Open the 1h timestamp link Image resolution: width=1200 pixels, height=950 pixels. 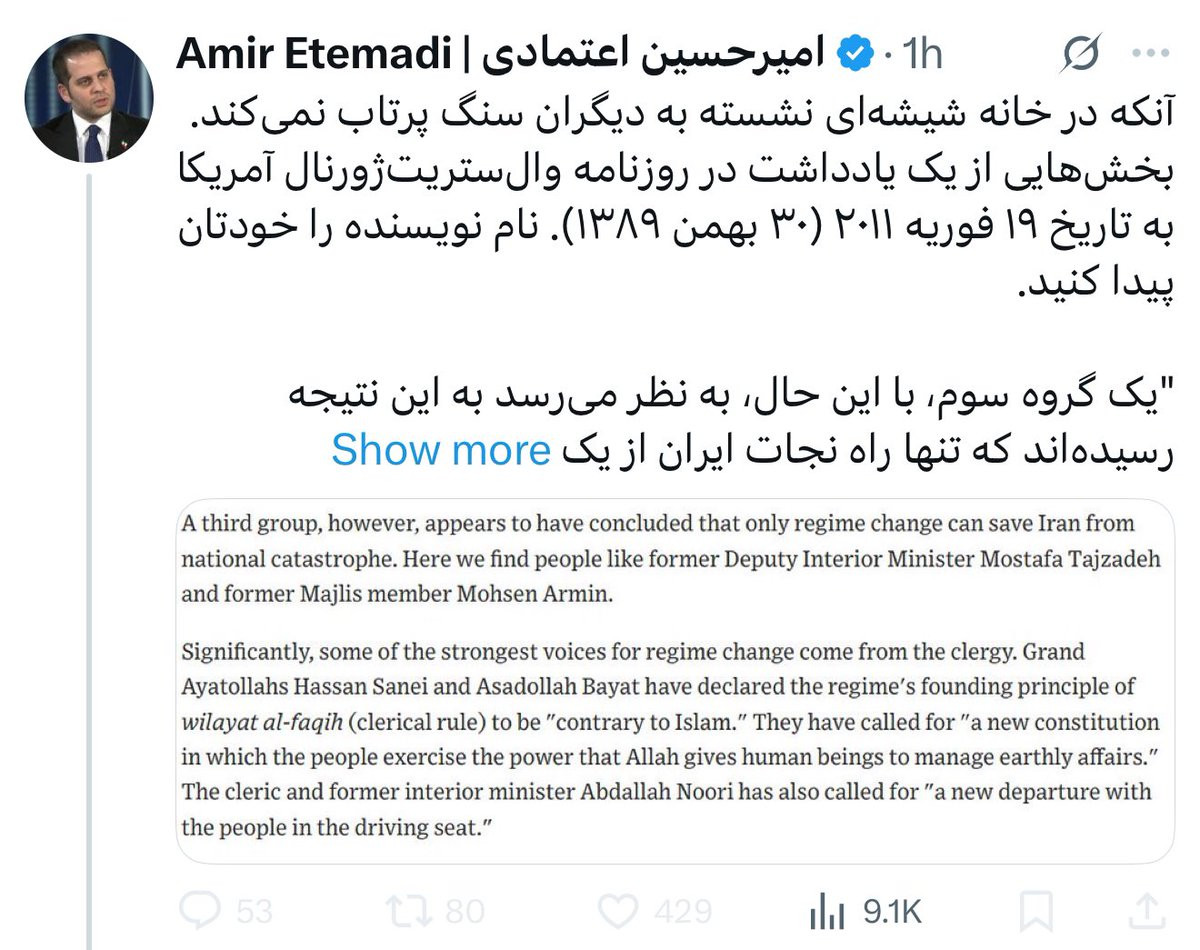click(x=922, y=55)
